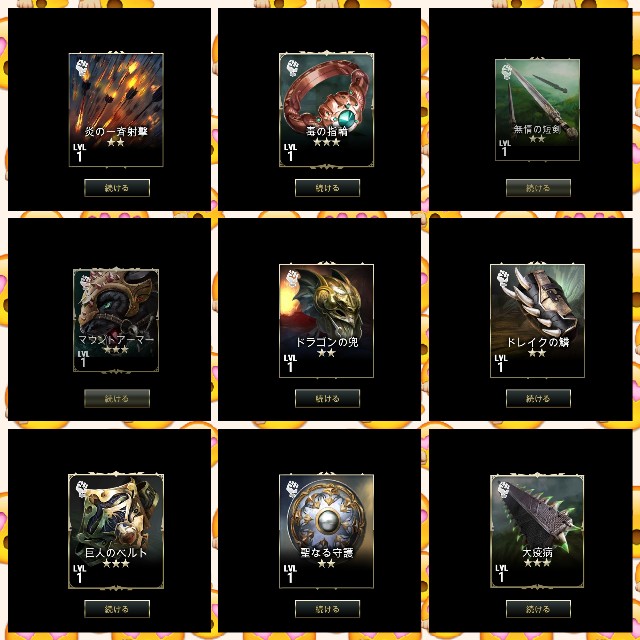Select the 炎の一斉射撃 flaming arrows card
Screen dimensions: 640x640
coord(116,109)
